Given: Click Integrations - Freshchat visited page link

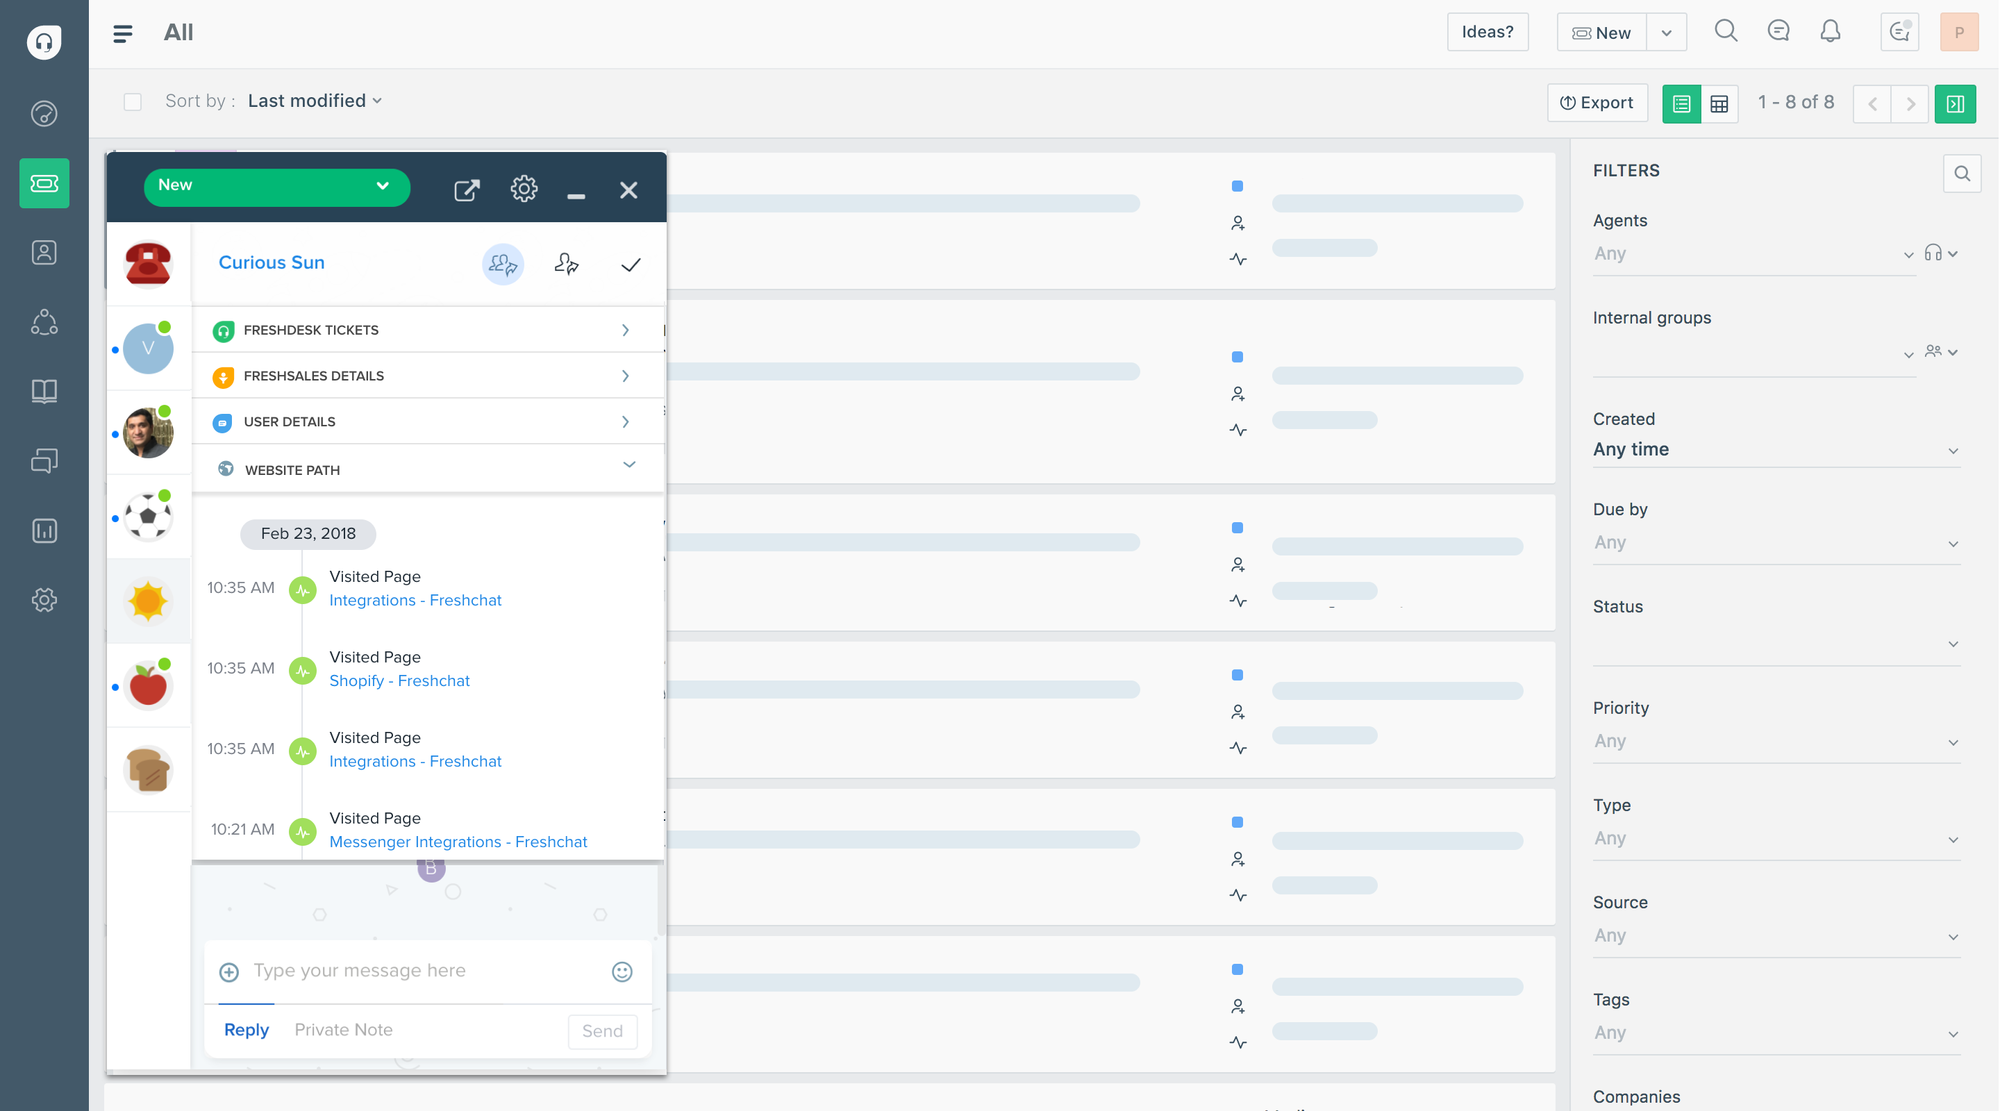Looking at the screenshot, I should [x=415, y=599].
